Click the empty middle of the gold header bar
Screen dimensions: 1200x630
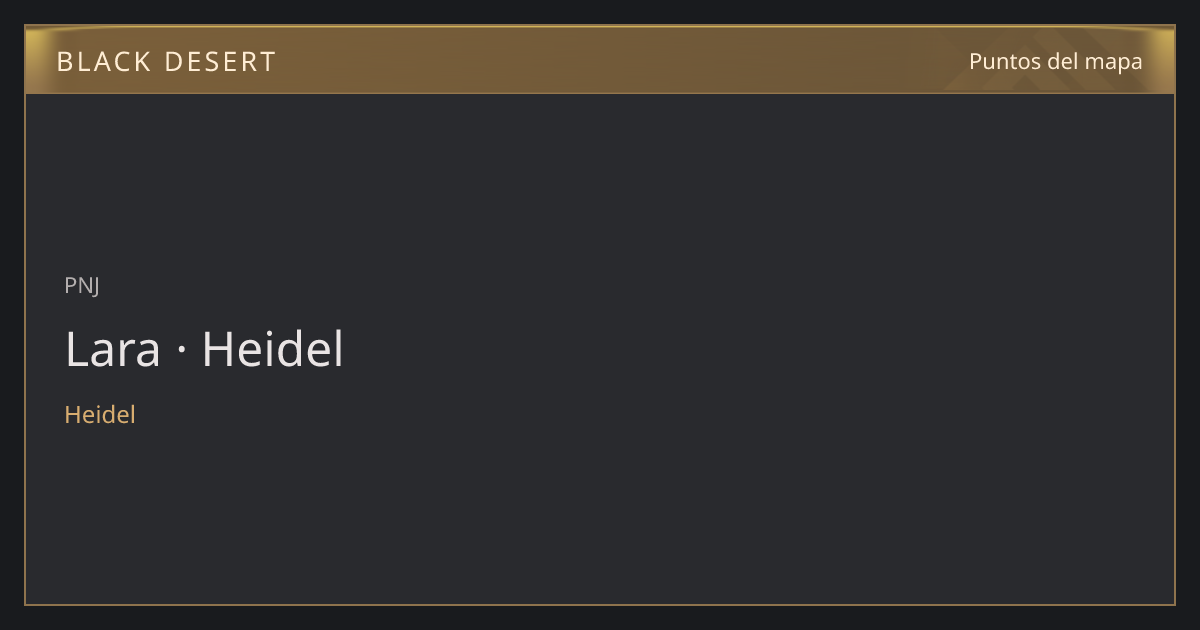pos(600,60)
